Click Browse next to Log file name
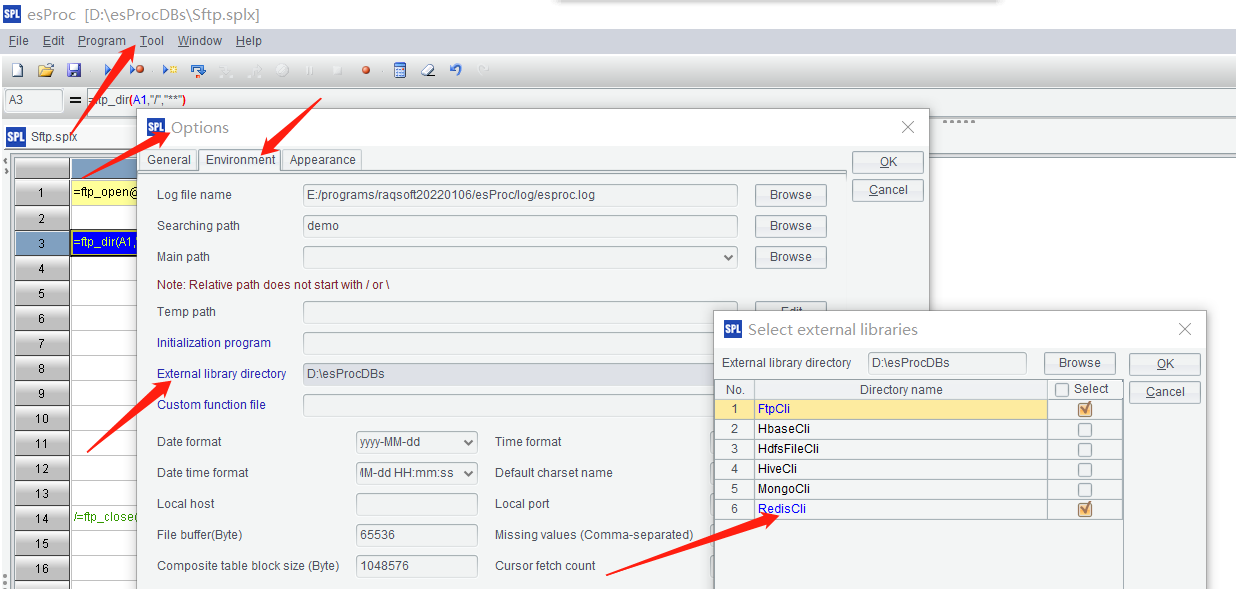 tap(790, 195)
